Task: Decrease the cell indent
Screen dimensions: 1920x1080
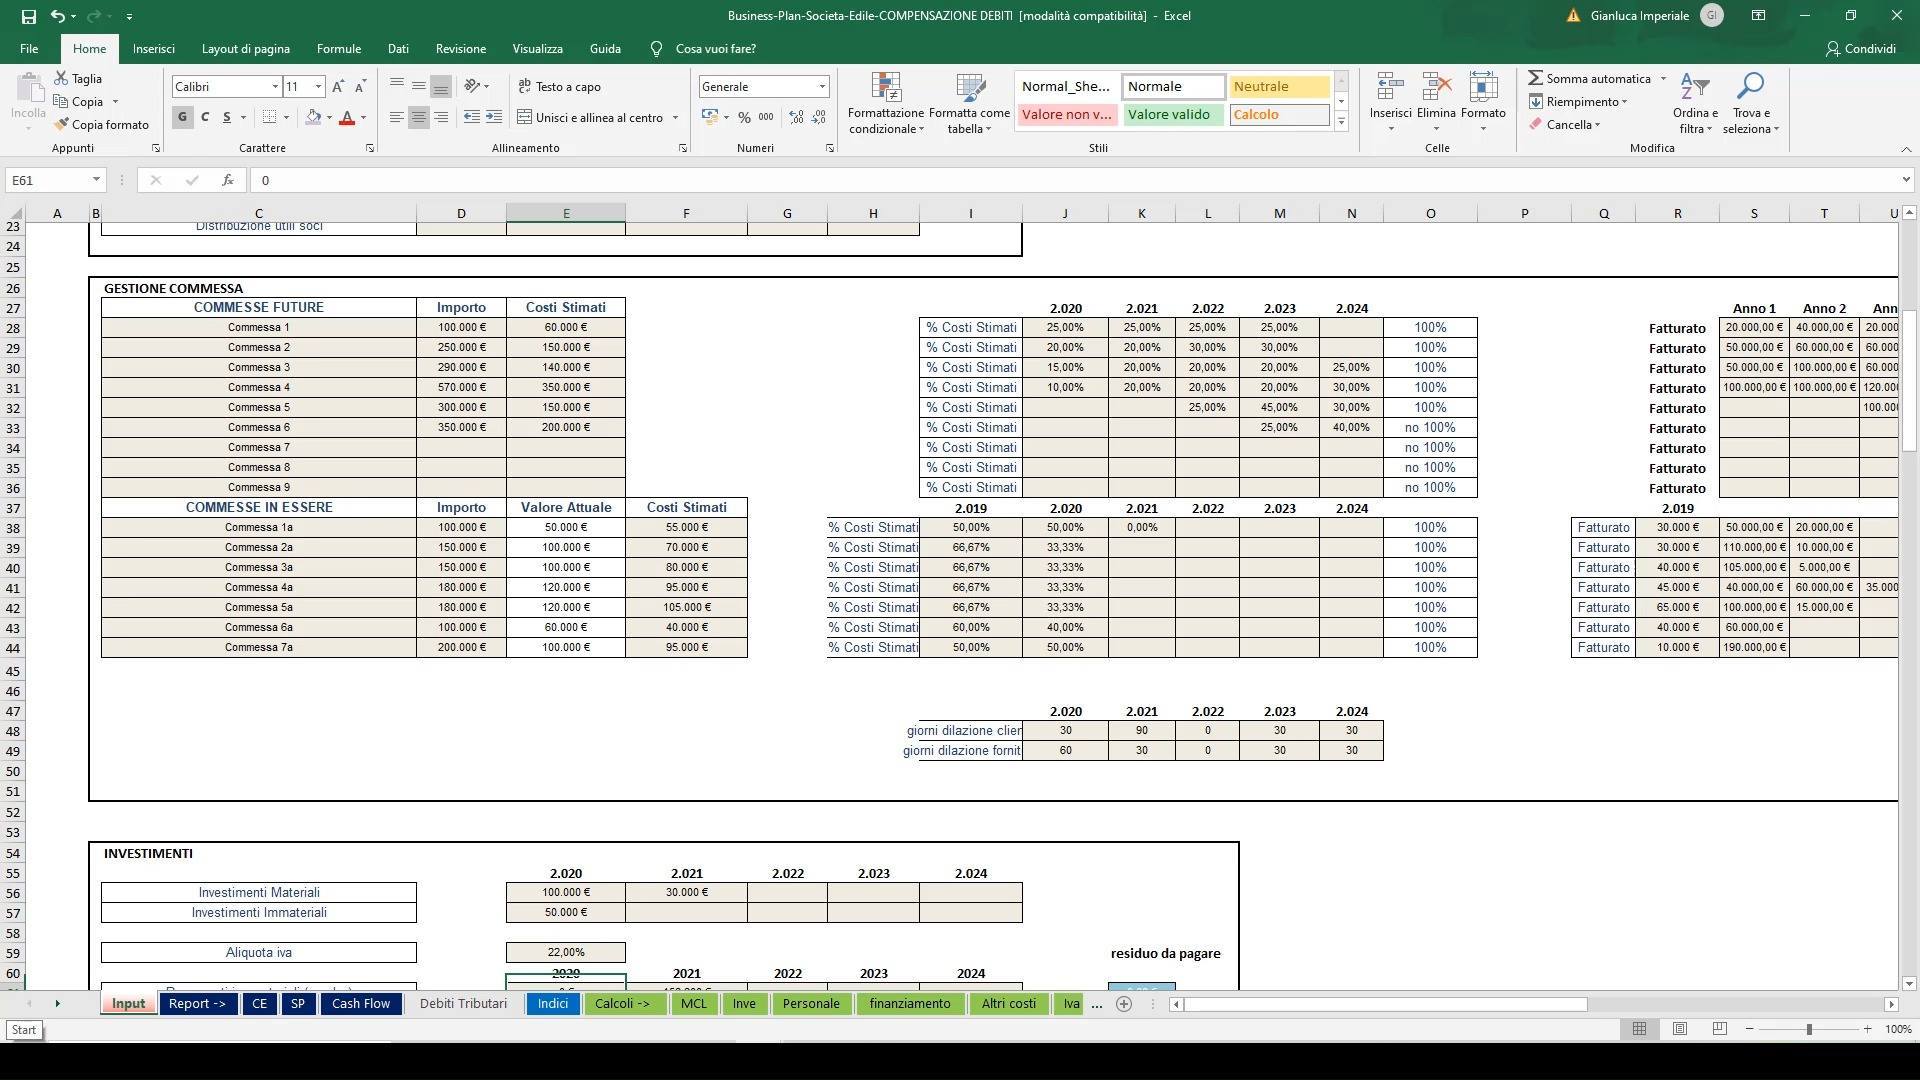Action: point(472,118)
